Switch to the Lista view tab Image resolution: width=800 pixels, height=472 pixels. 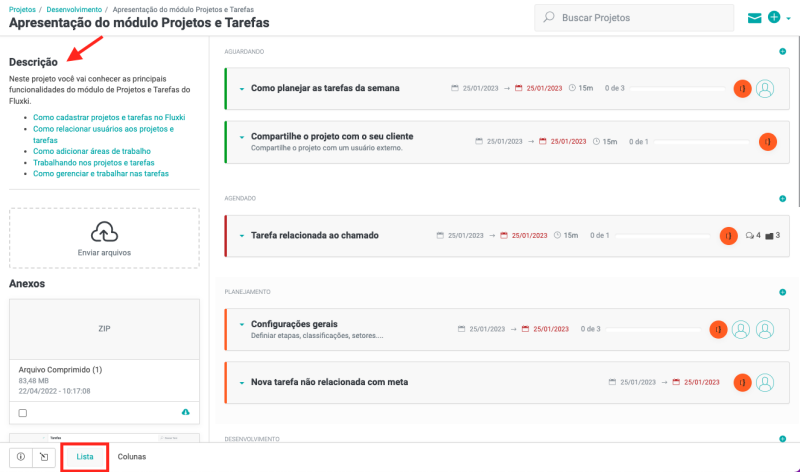(x=85, y=457)
